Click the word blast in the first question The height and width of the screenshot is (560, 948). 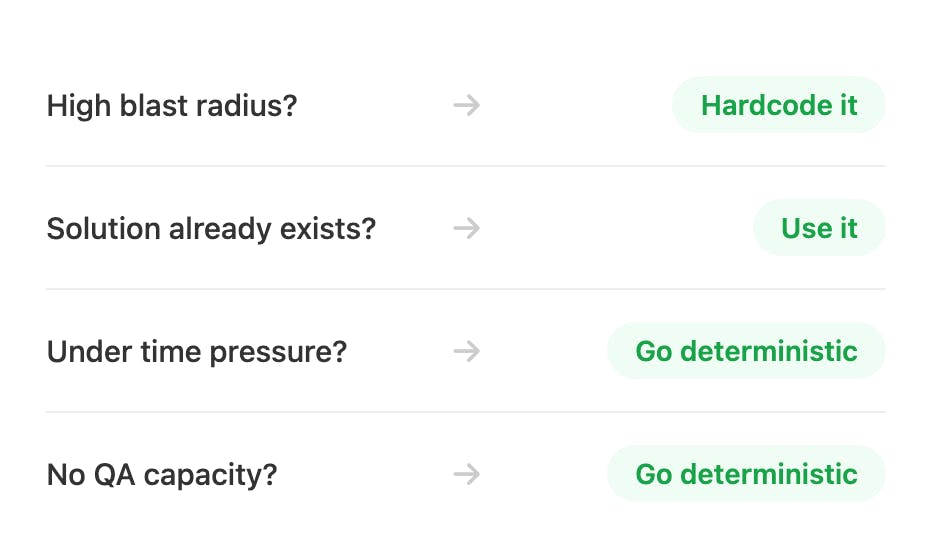point(154,105)
